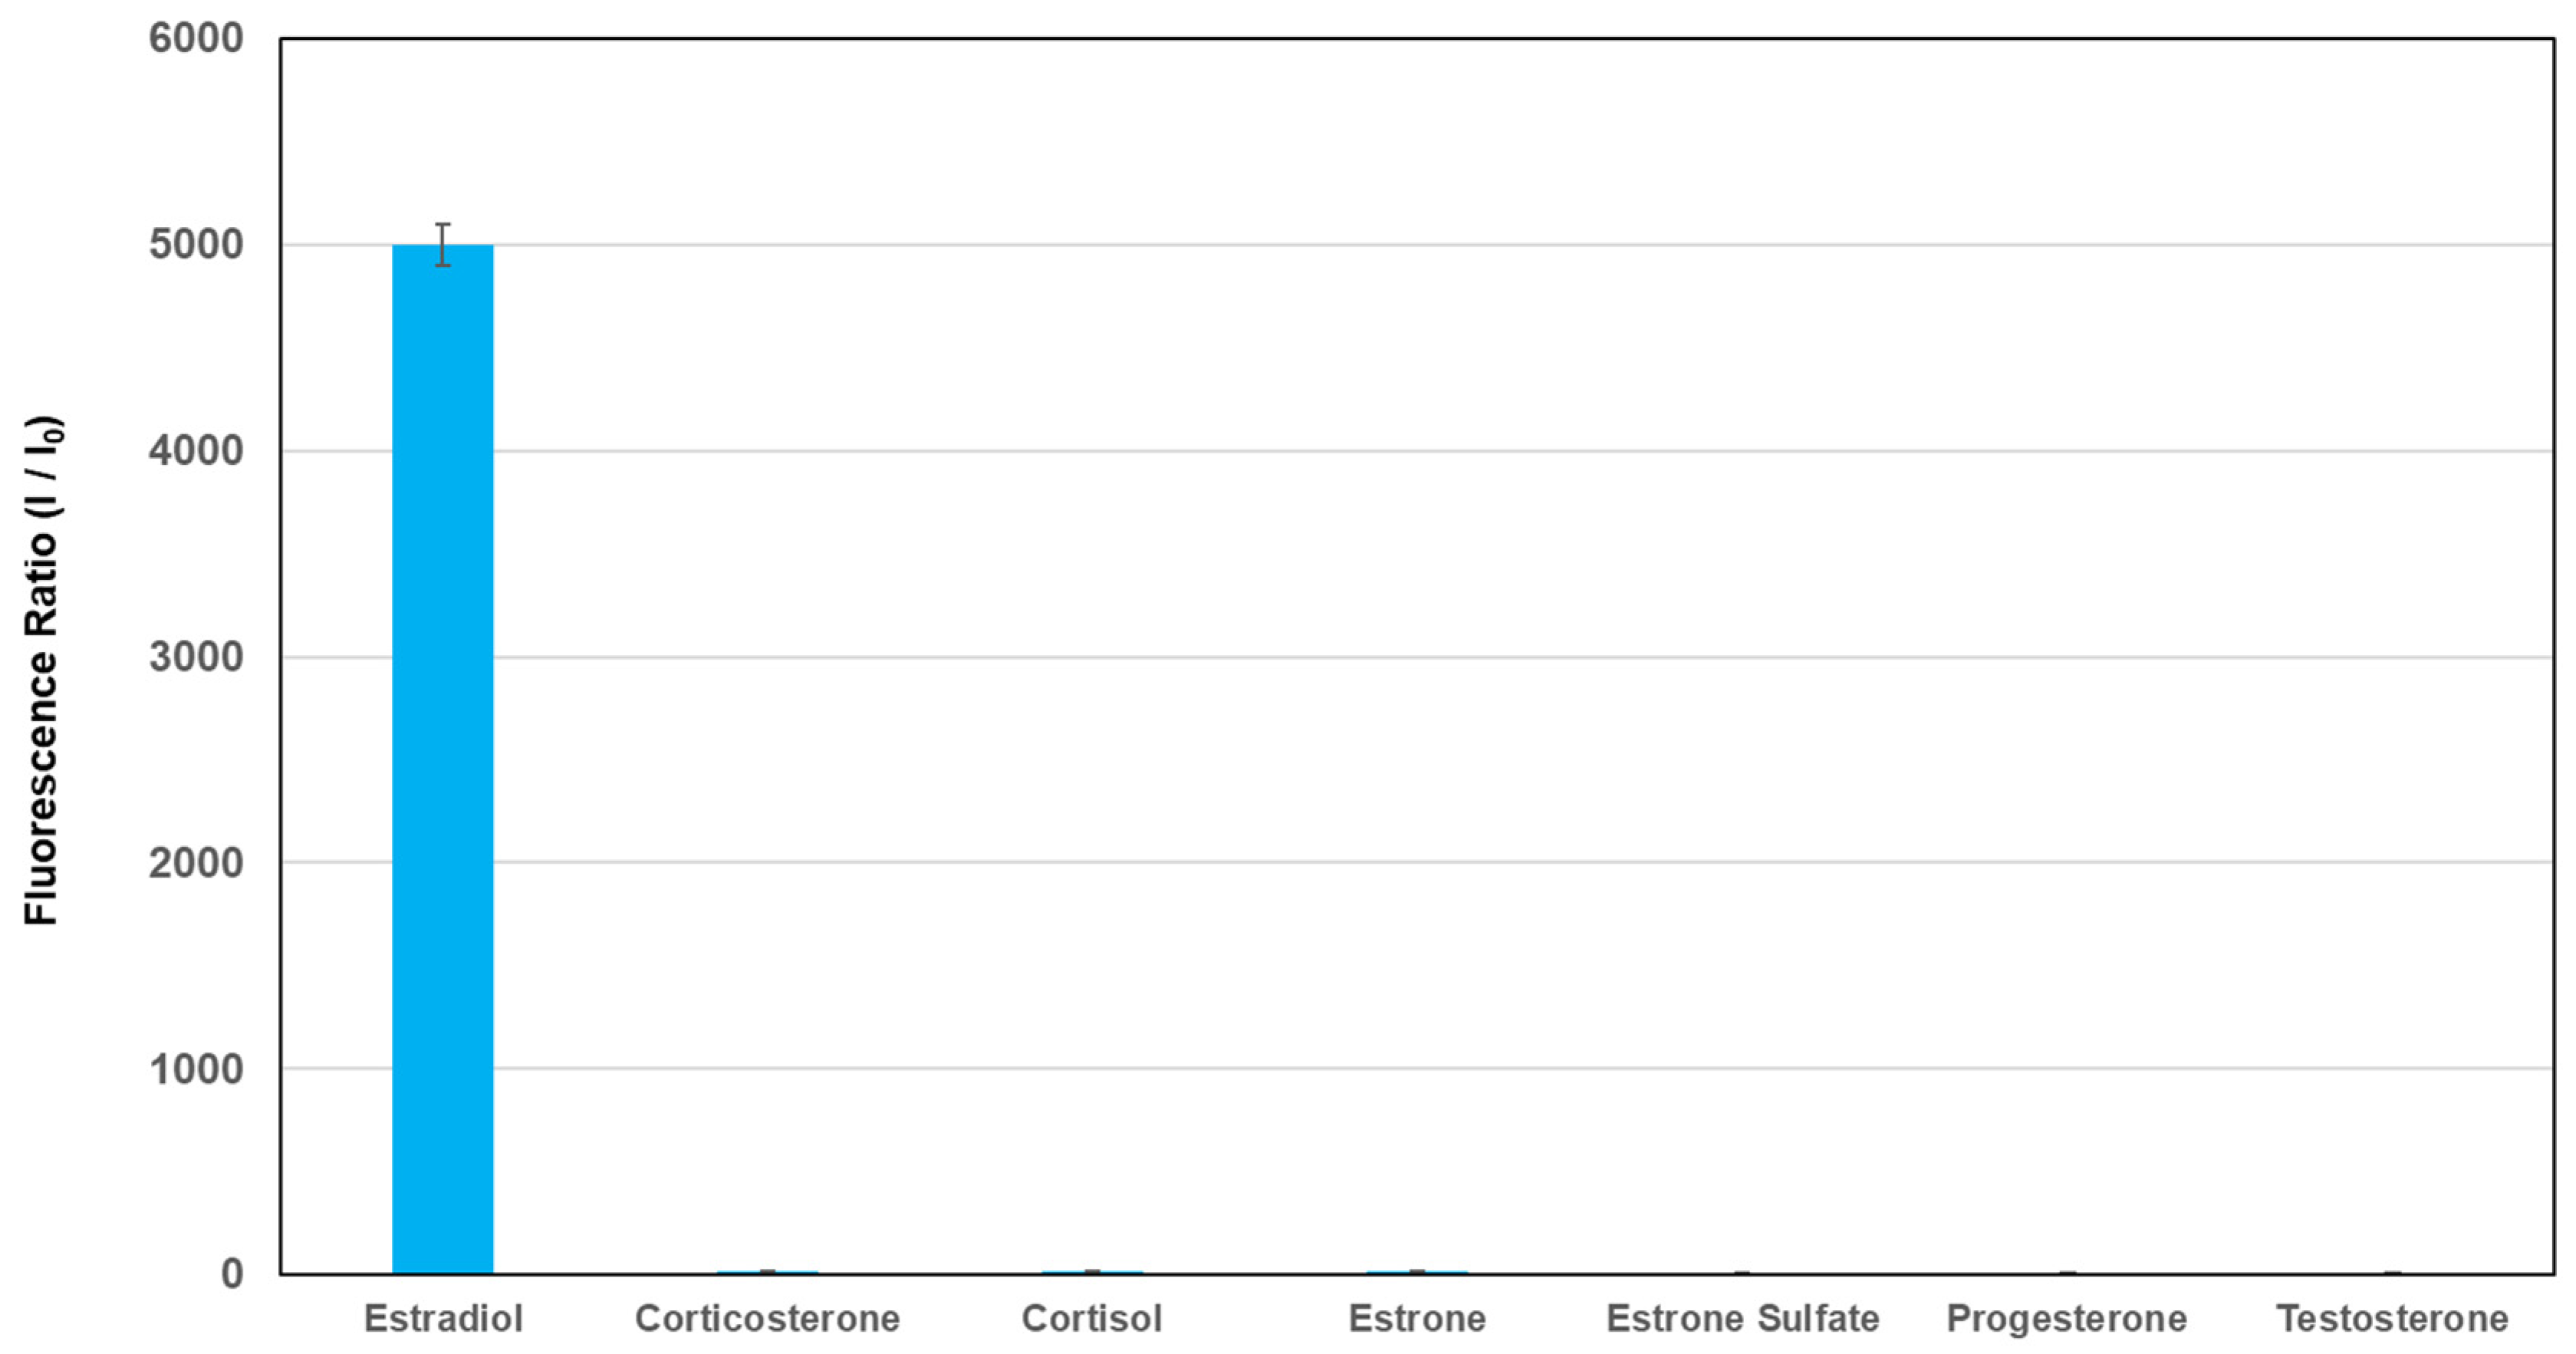Select the Cortisol axis label

tap(1092, 1318)
